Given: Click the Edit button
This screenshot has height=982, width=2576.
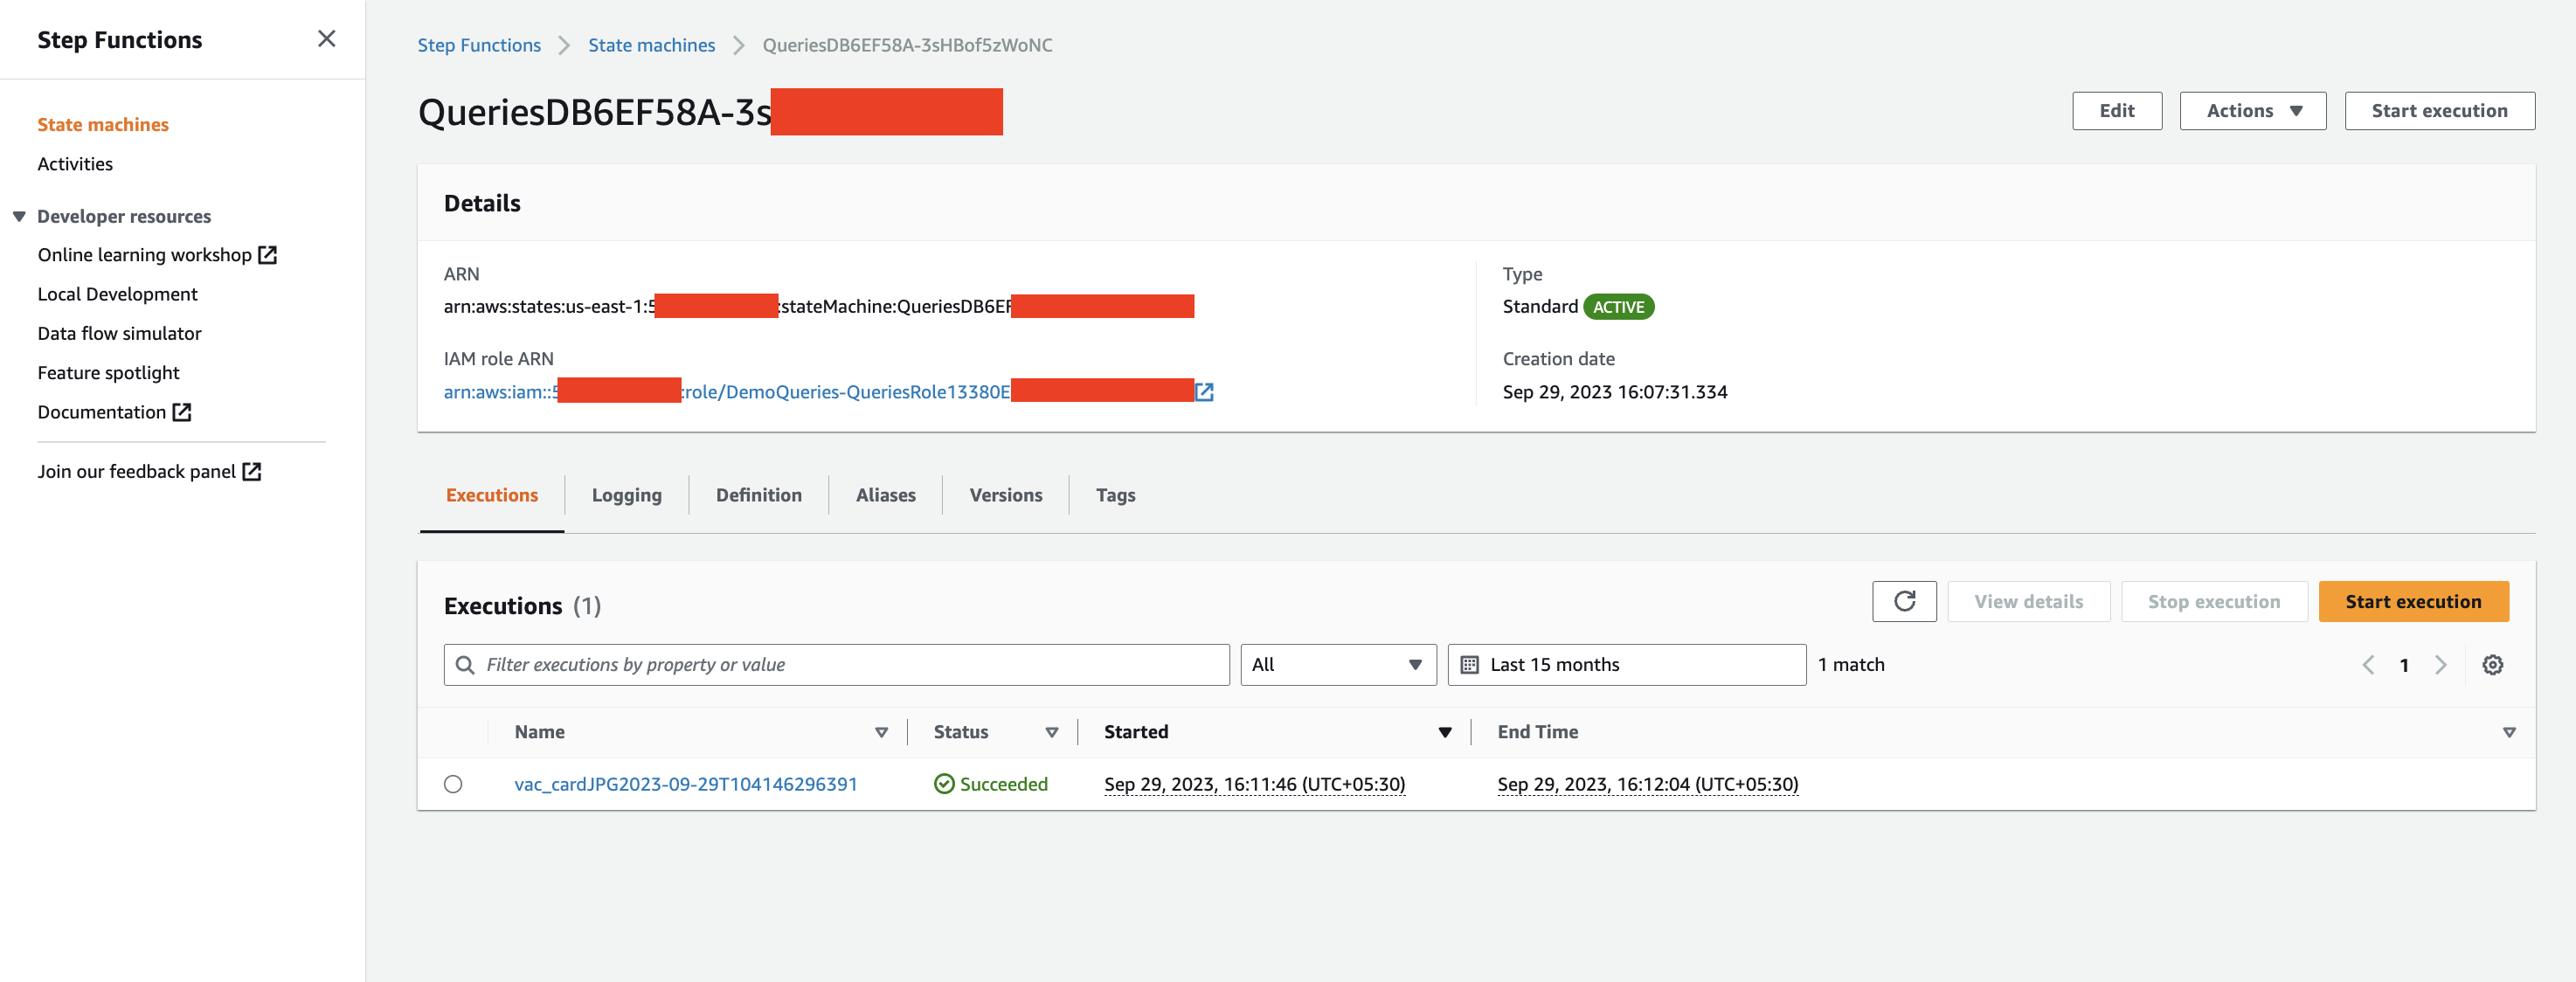Looking at the screenshot, I should (x=2116, y=111).
